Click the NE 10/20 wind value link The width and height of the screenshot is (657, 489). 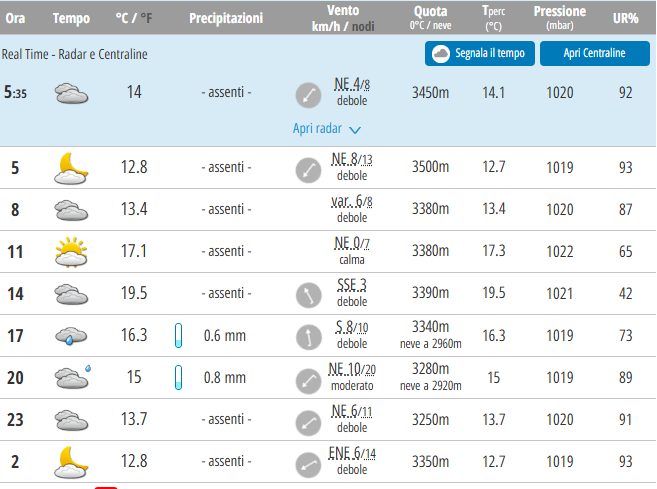[351, 370]
